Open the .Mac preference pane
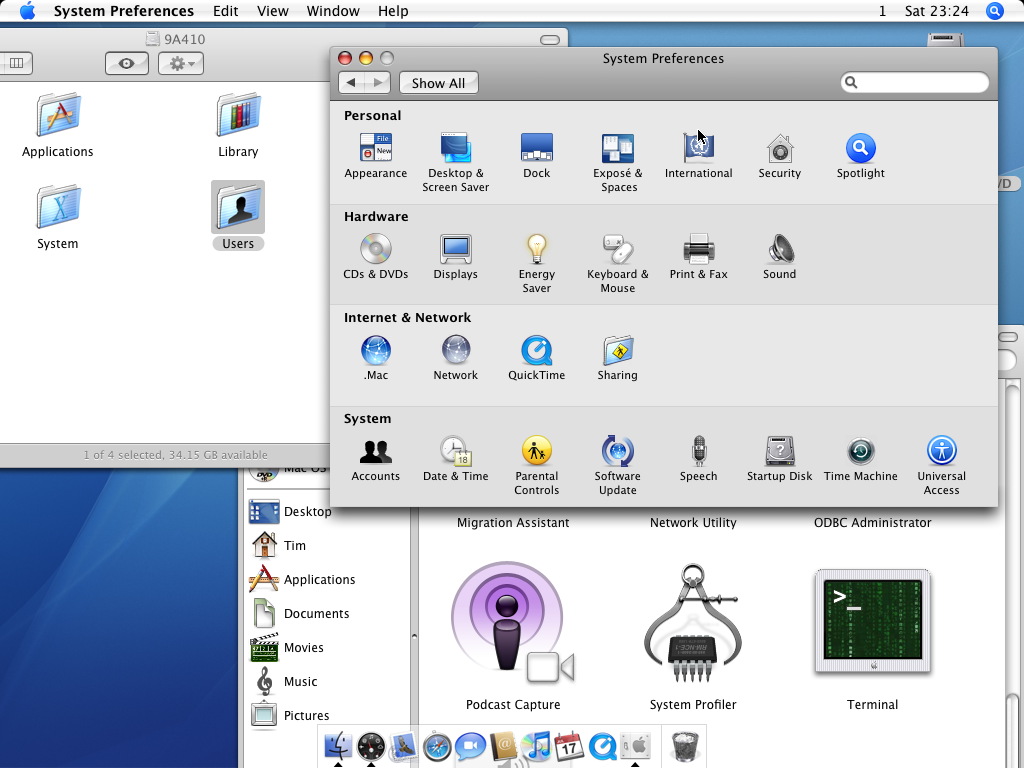Image resolution: width=1024 pixels, height=768 pixels. 376,358
